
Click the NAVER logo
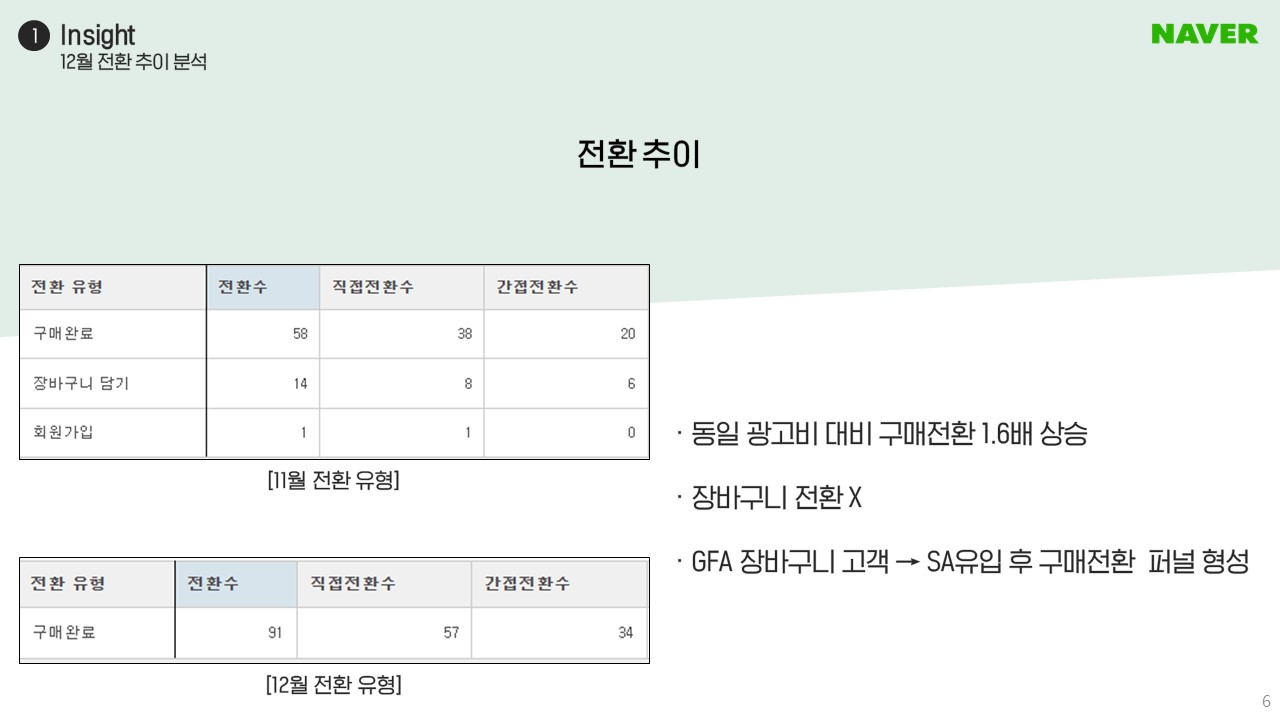[1204, 34]
